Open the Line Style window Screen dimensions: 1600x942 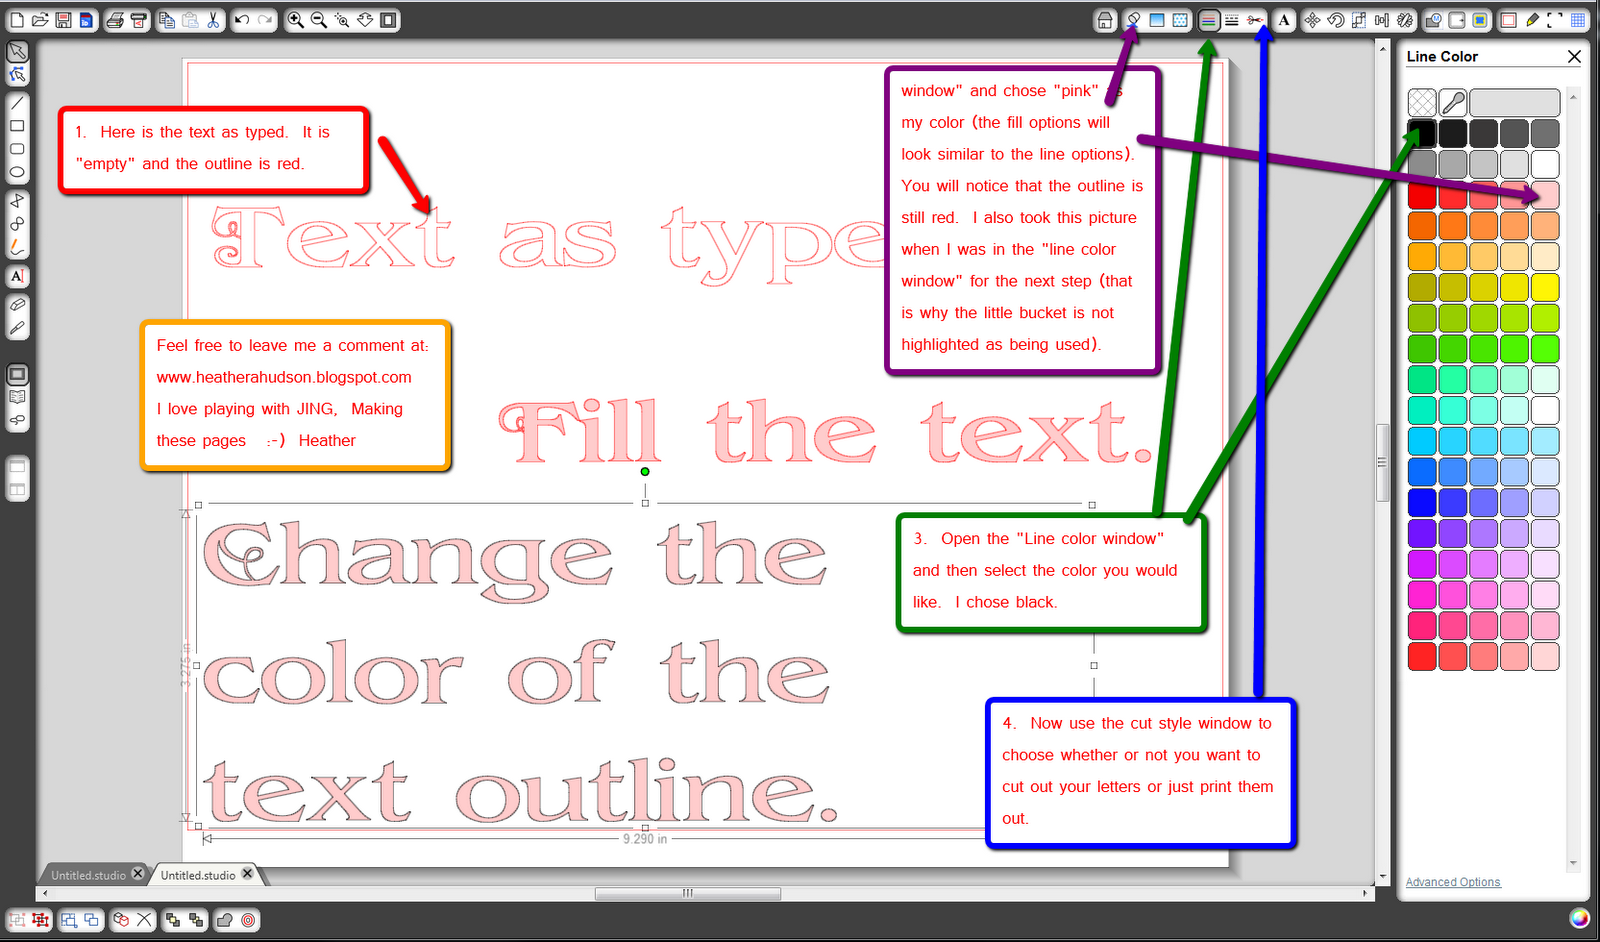click(x=1232, y=20)
